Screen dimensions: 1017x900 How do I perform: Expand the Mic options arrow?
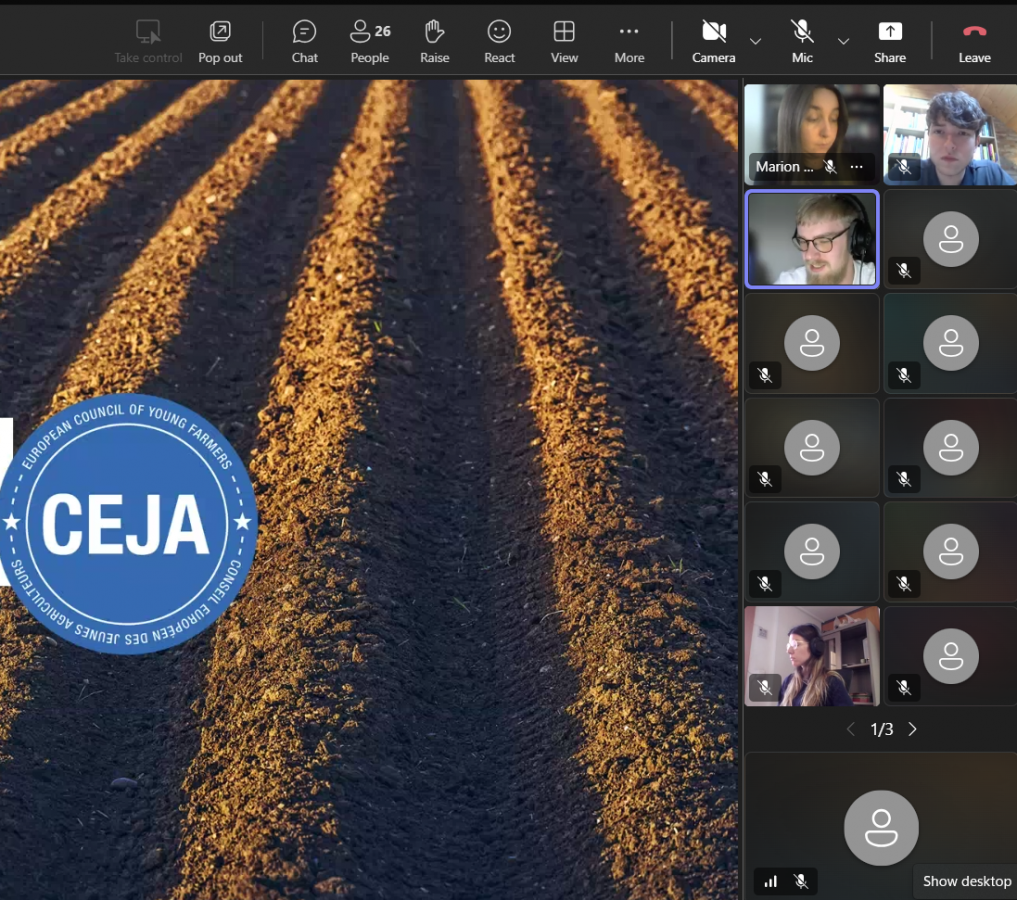click(843, 41)
